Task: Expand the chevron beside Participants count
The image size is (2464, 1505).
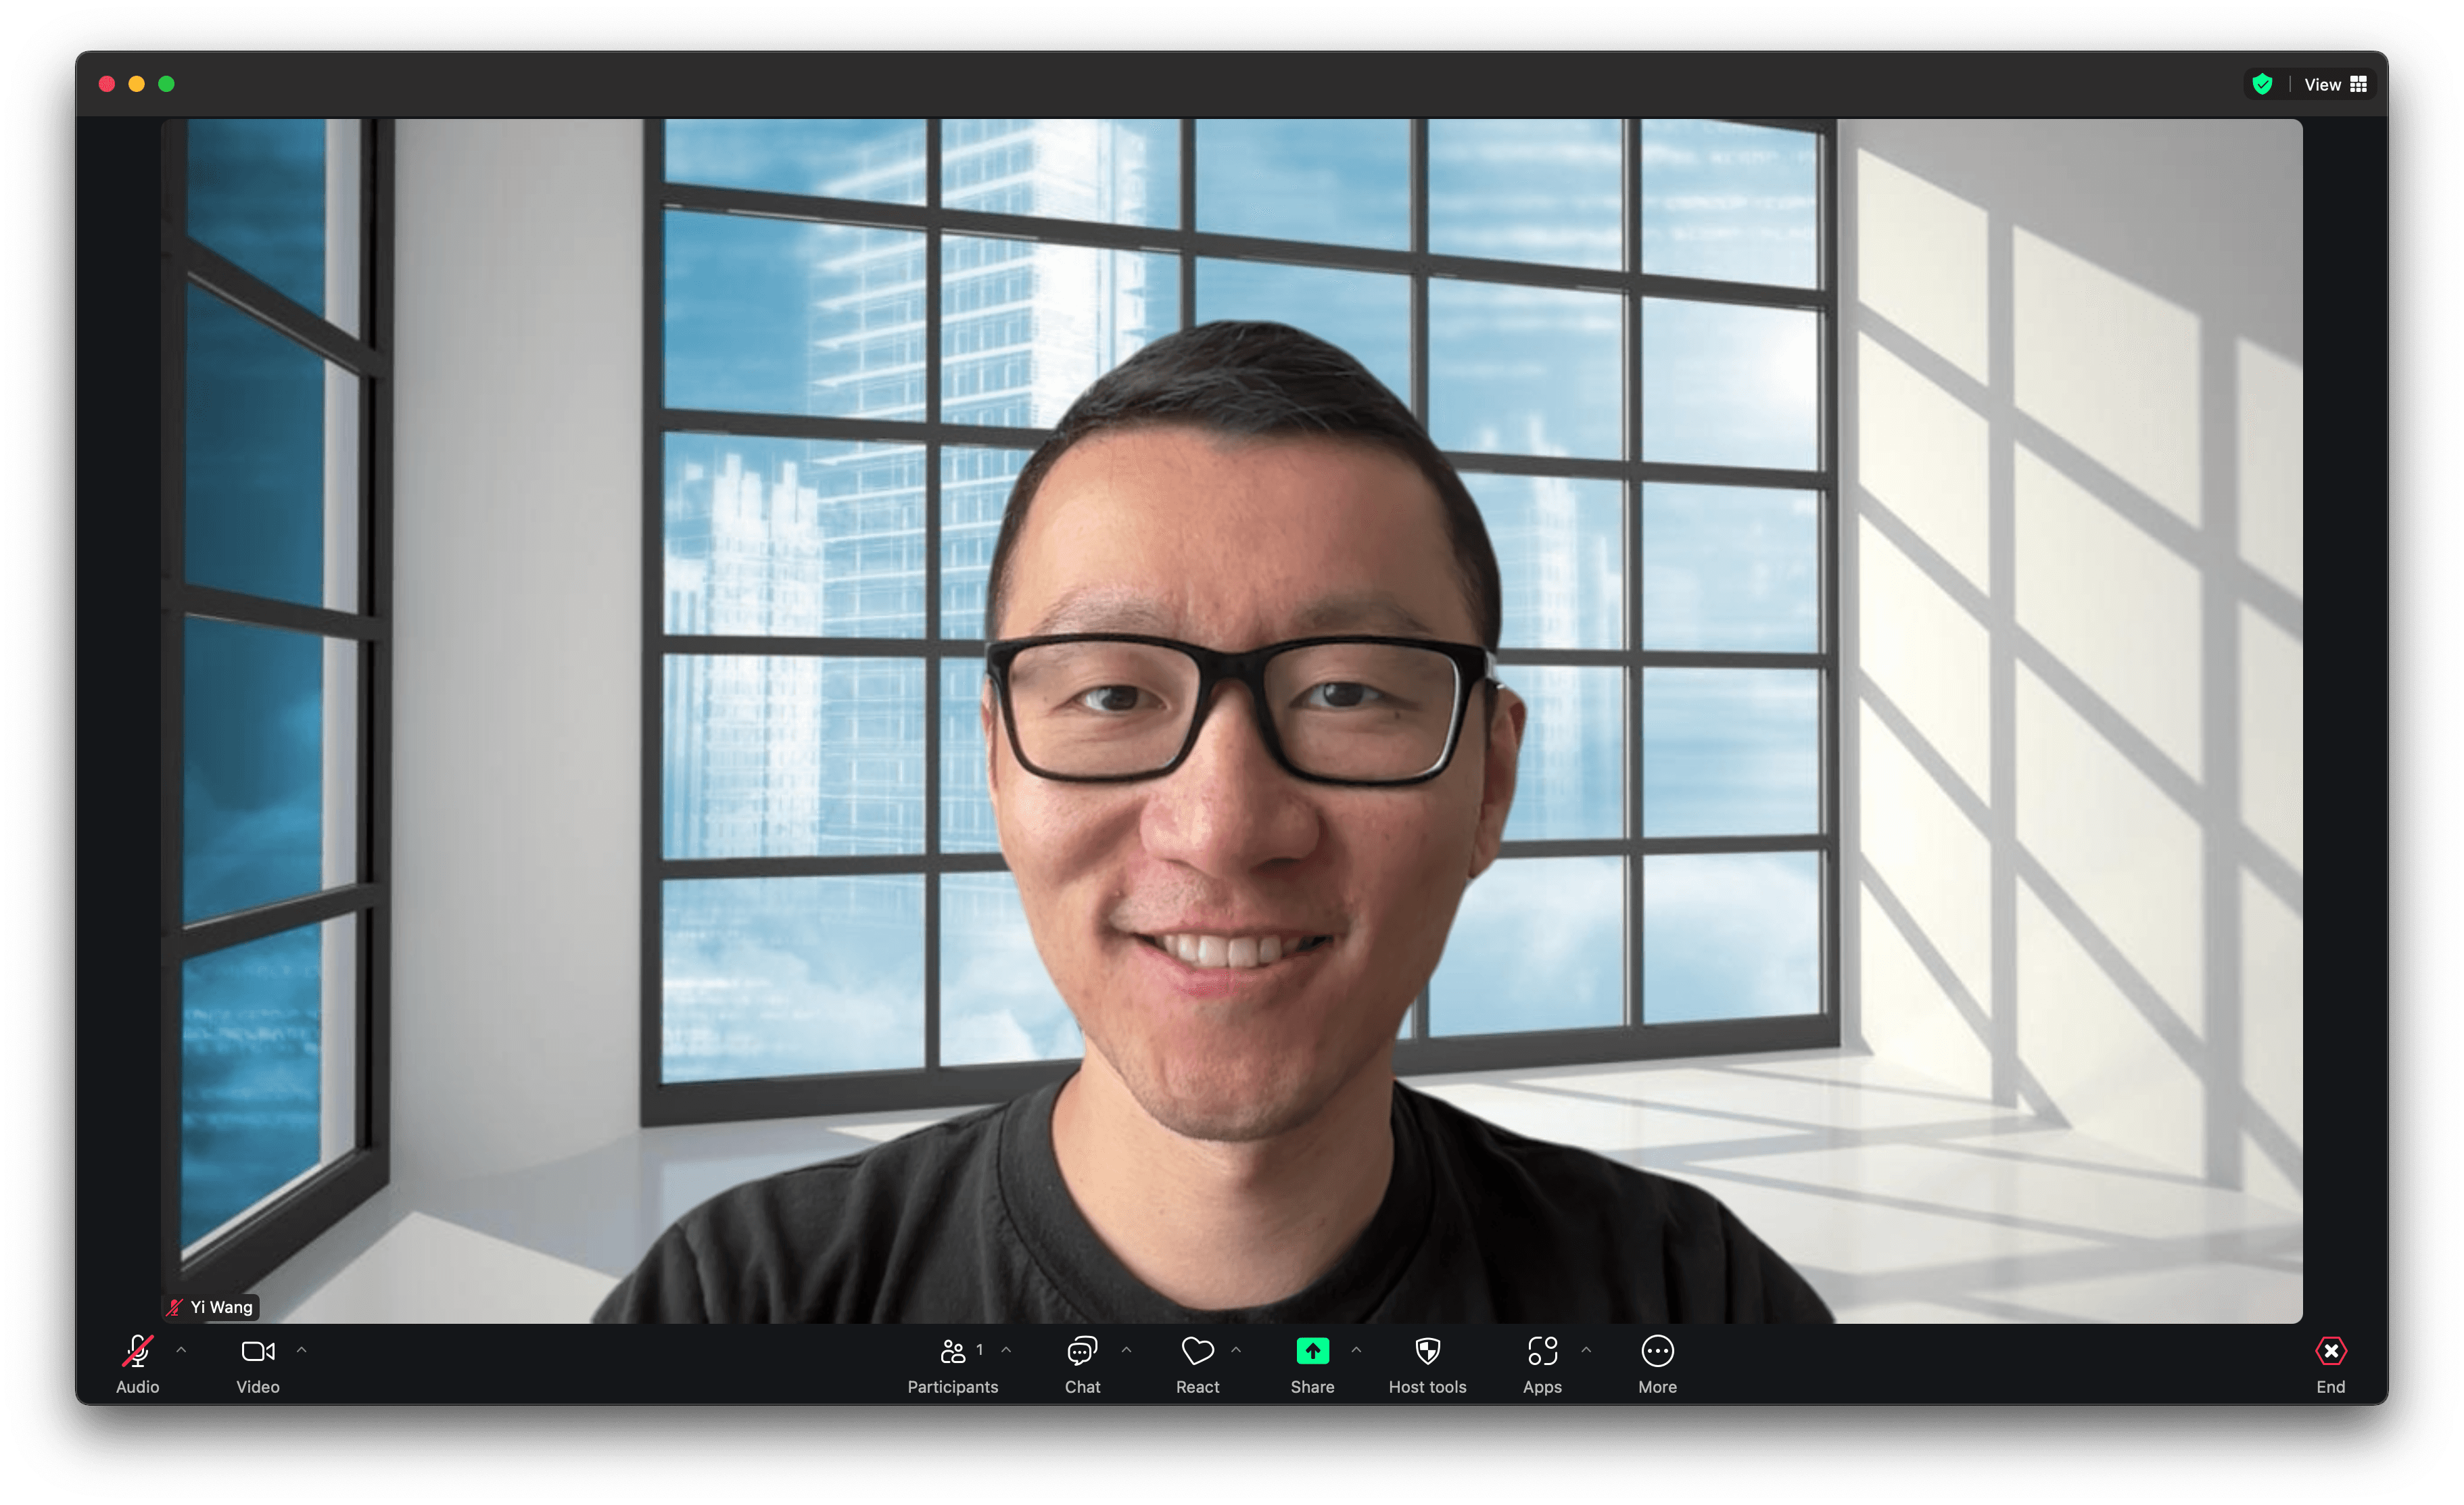Action: click(1006, 1350)
